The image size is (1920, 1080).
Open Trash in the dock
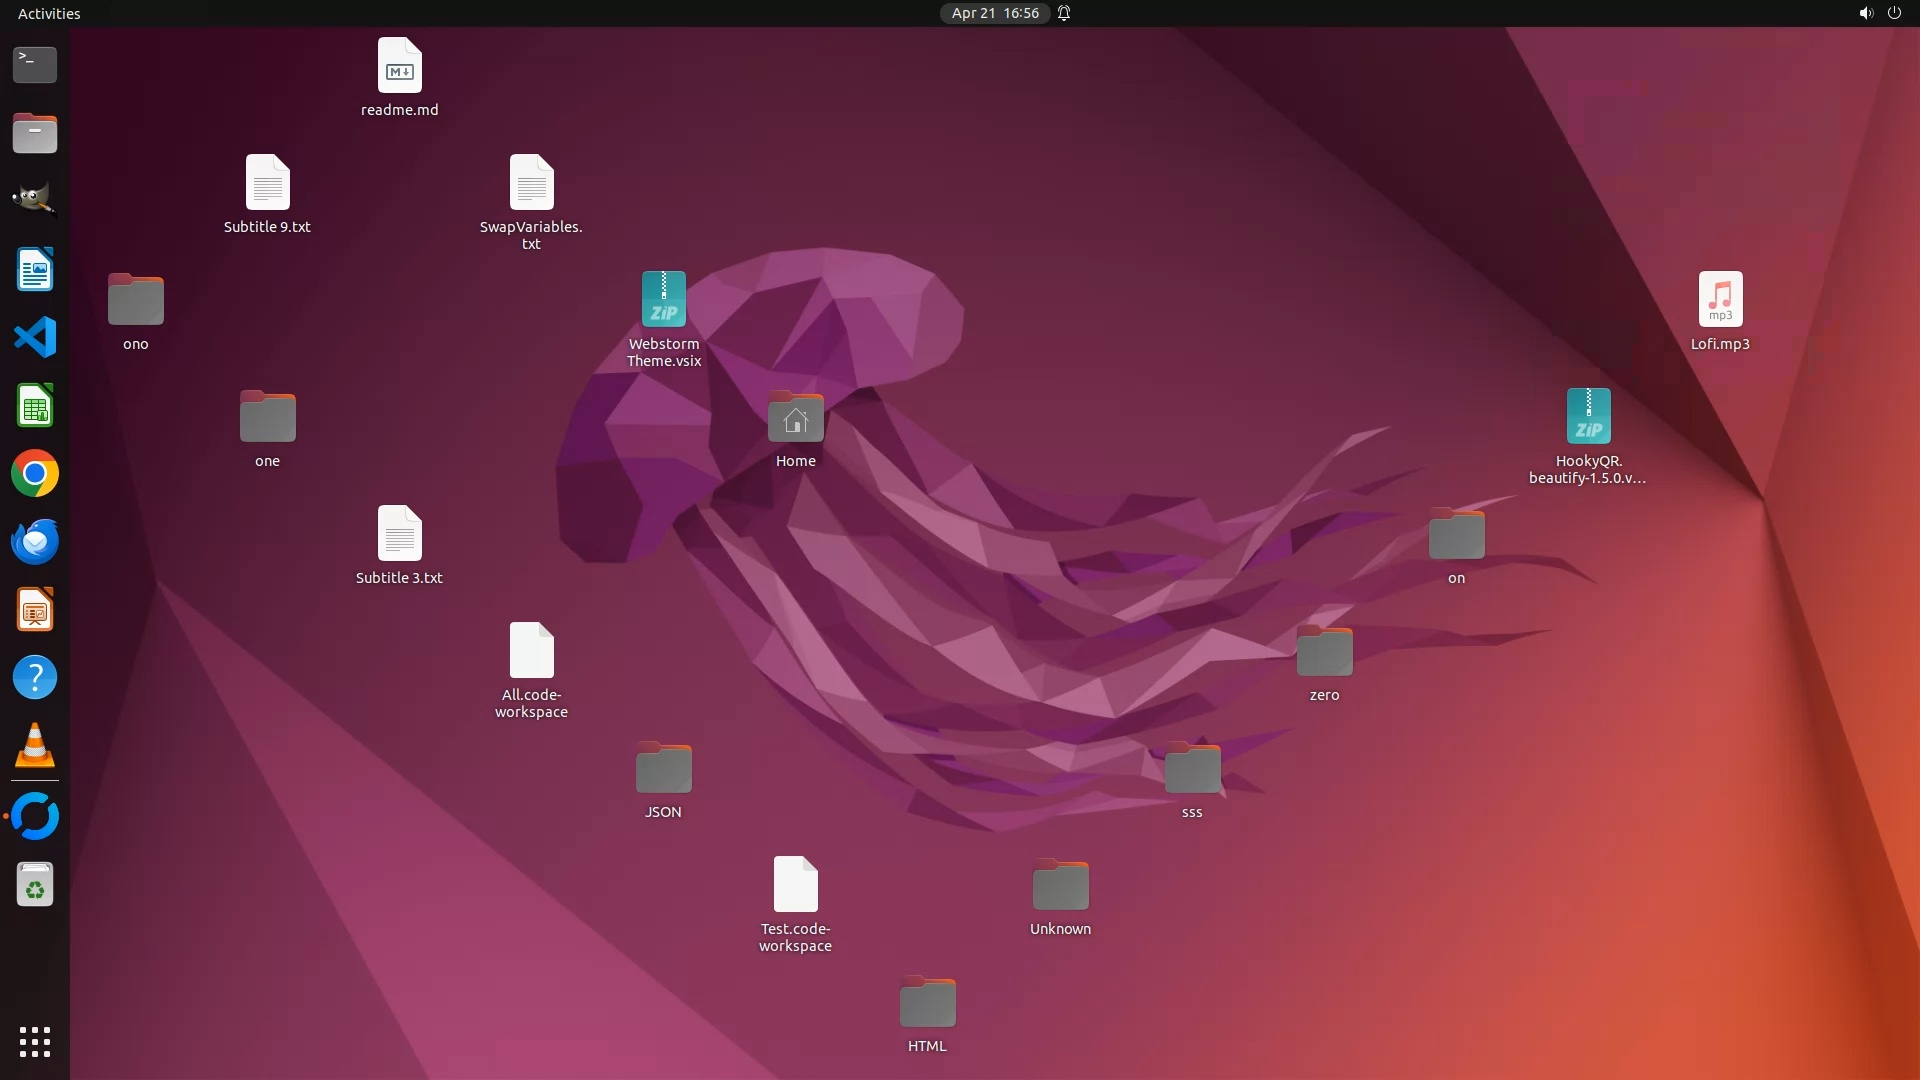[x=35, y=885]
